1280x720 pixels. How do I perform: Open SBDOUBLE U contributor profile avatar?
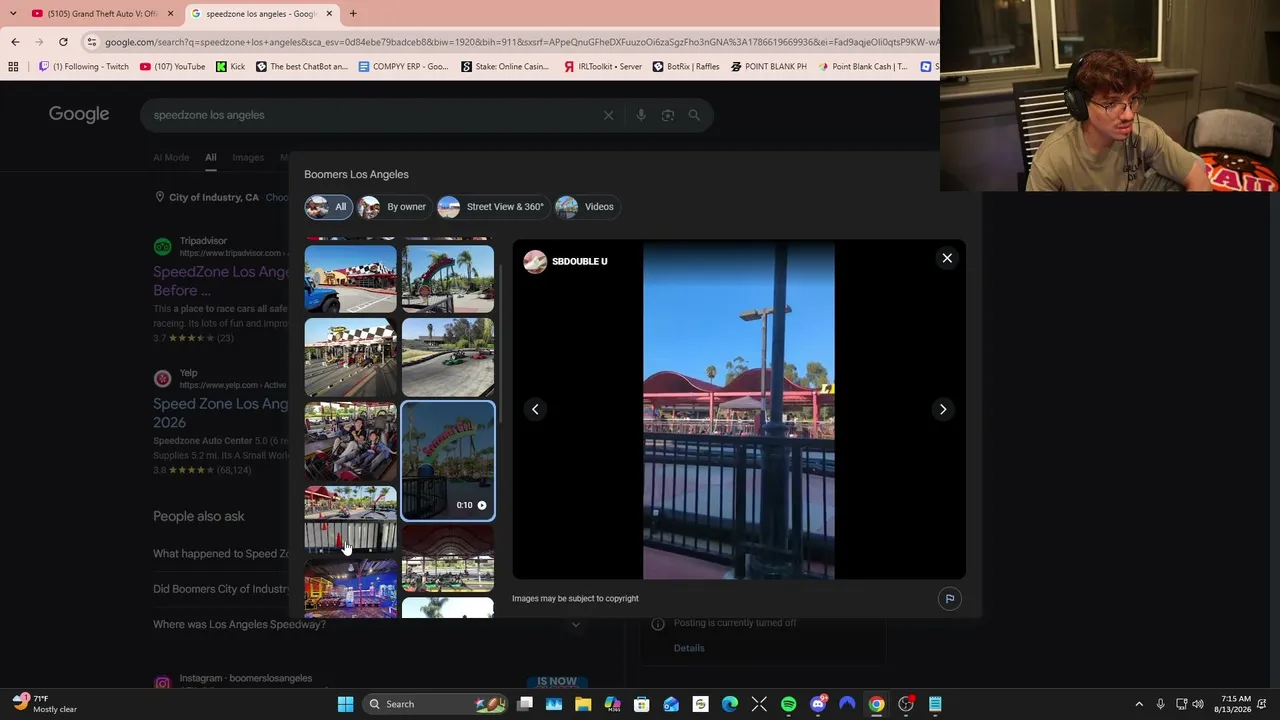pyautogui.click(x=535, y=262)
